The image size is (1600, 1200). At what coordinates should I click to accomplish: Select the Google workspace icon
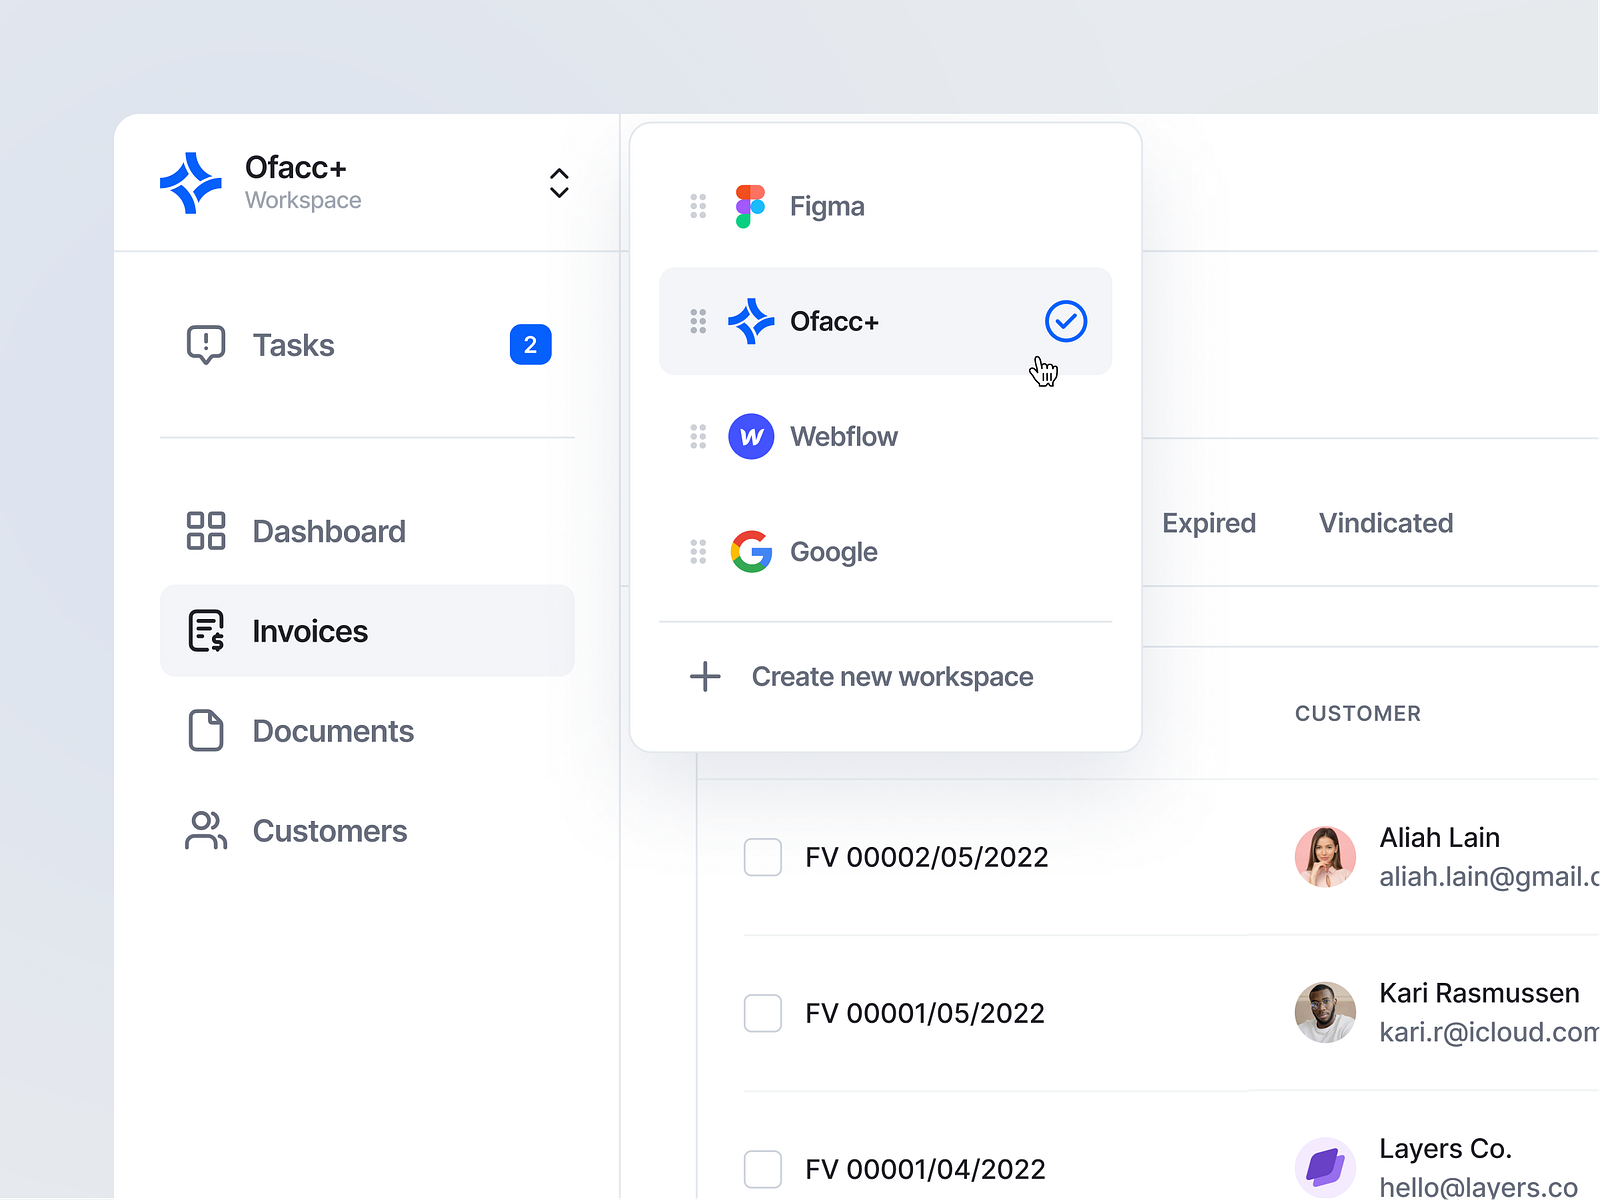750,551
